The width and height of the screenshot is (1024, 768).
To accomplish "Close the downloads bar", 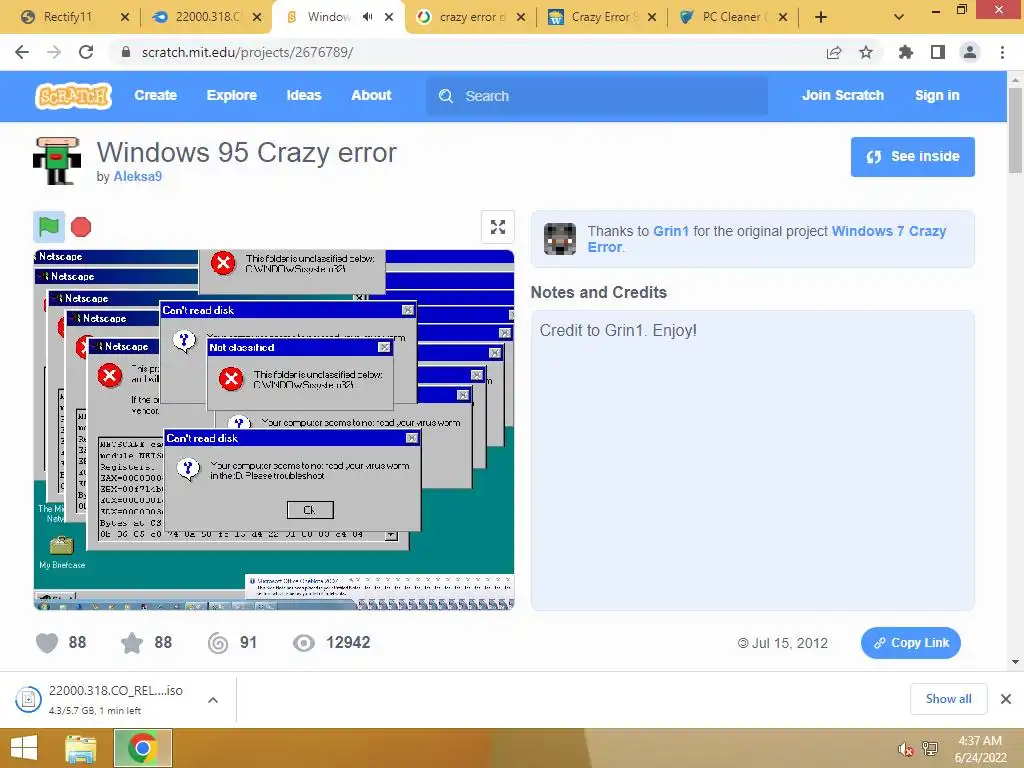I will tap(1006, 699).
